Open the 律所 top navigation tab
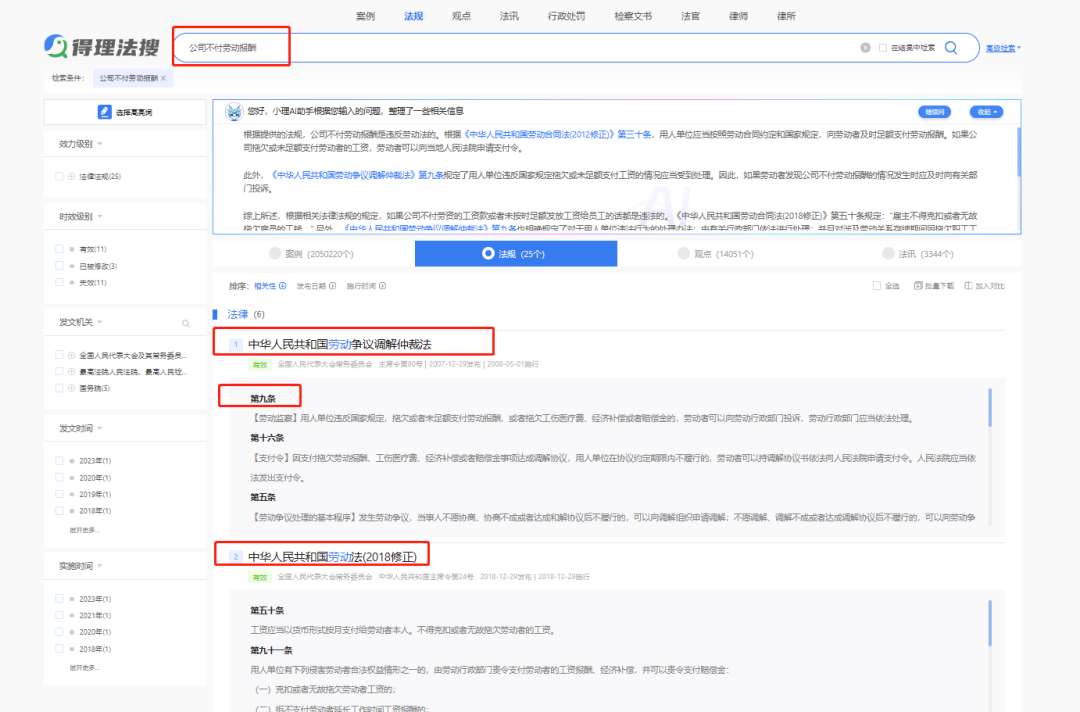This screenshot has height=712, width=1080. click(x=786, y=16)
